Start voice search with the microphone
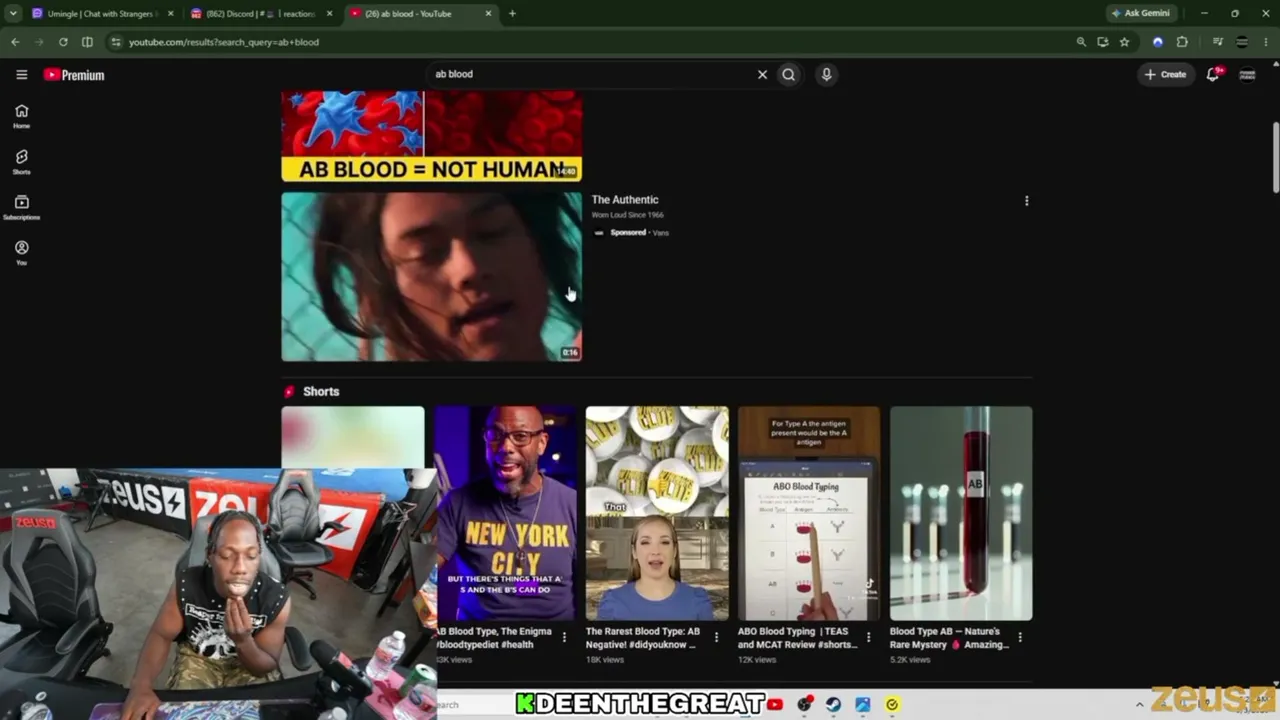 coord(826,74)
